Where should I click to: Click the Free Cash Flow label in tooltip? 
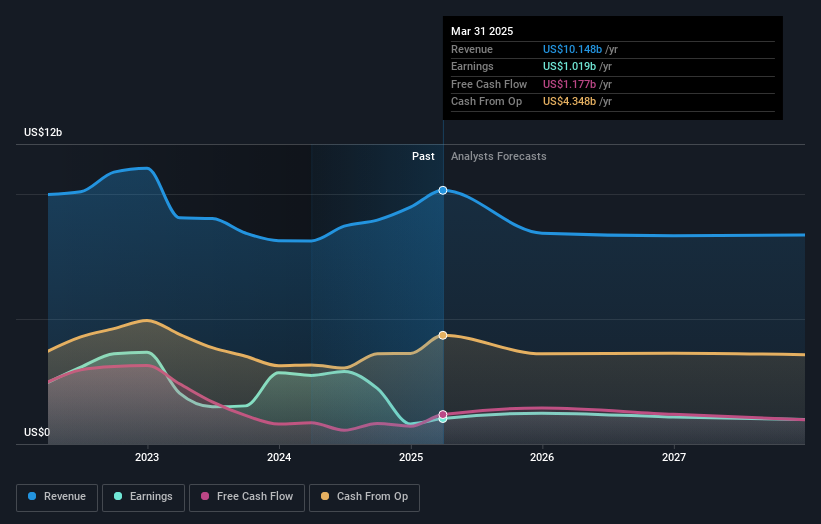(x=489, y=84)
